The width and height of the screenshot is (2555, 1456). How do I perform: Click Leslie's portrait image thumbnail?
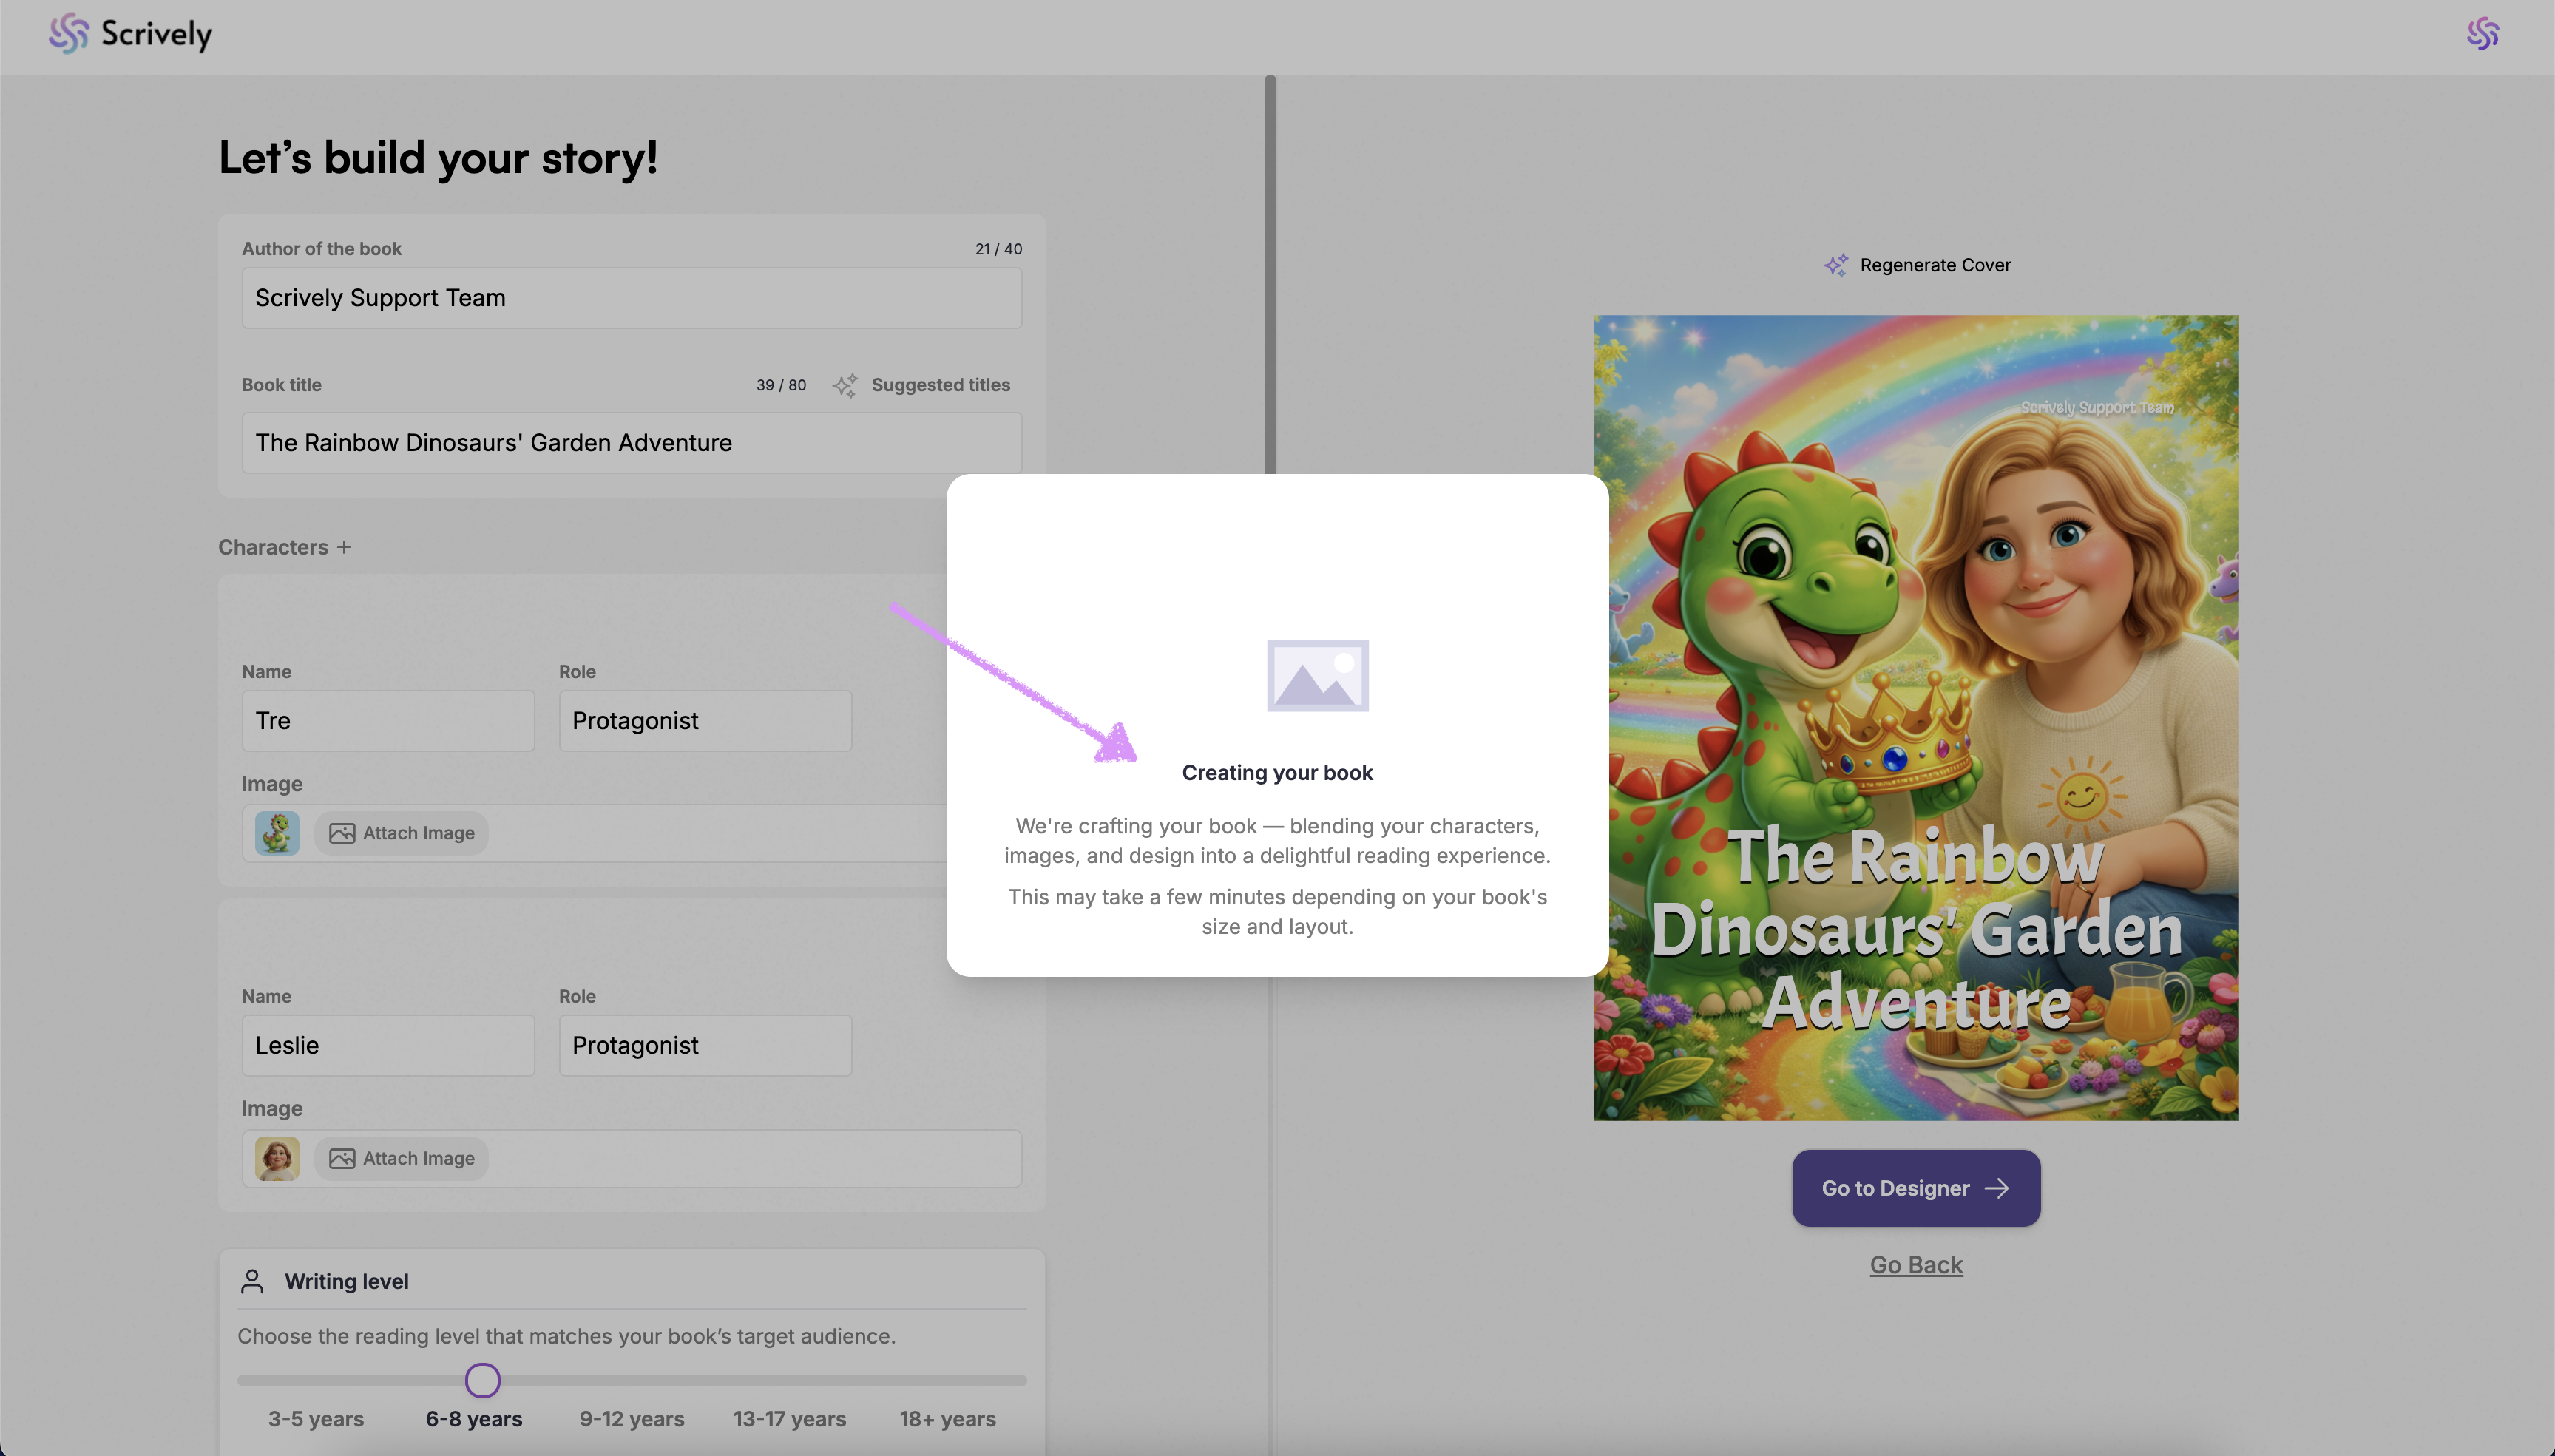[277, 1158]
